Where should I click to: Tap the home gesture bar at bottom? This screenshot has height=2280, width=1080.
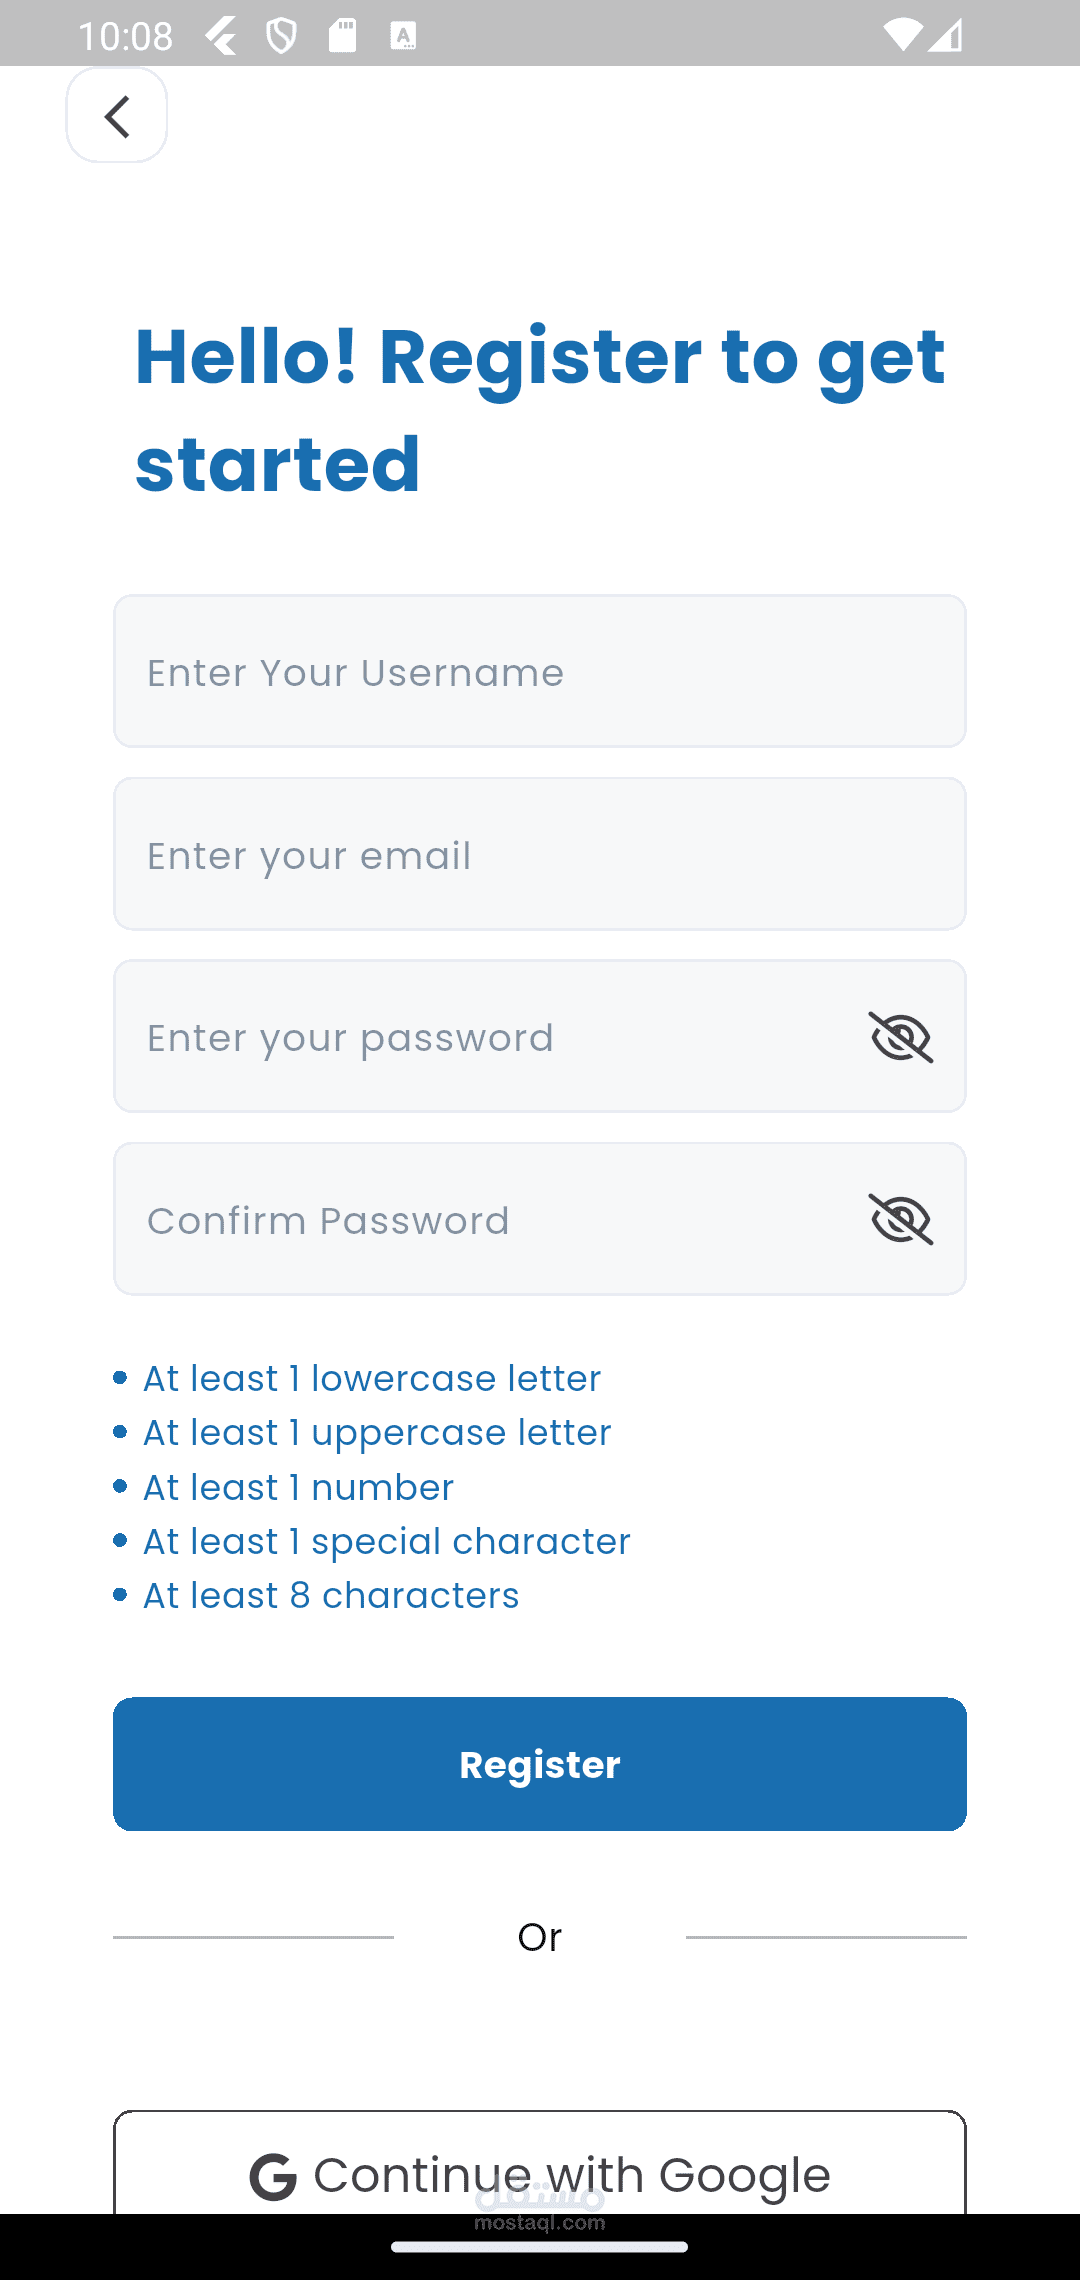[540, 2246]
